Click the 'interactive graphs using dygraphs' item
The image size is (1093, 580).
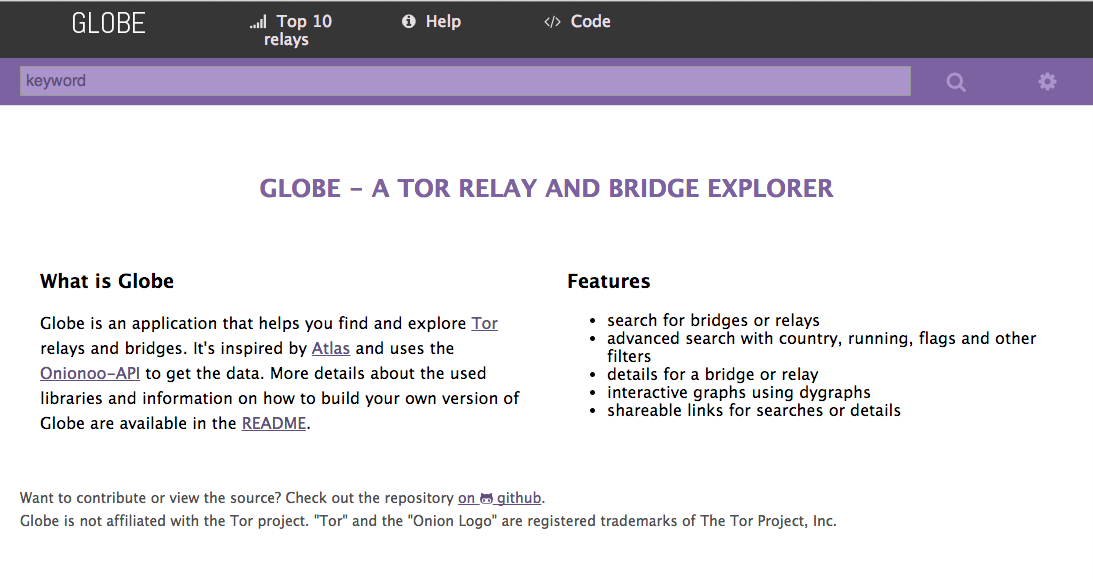point(738,392)
